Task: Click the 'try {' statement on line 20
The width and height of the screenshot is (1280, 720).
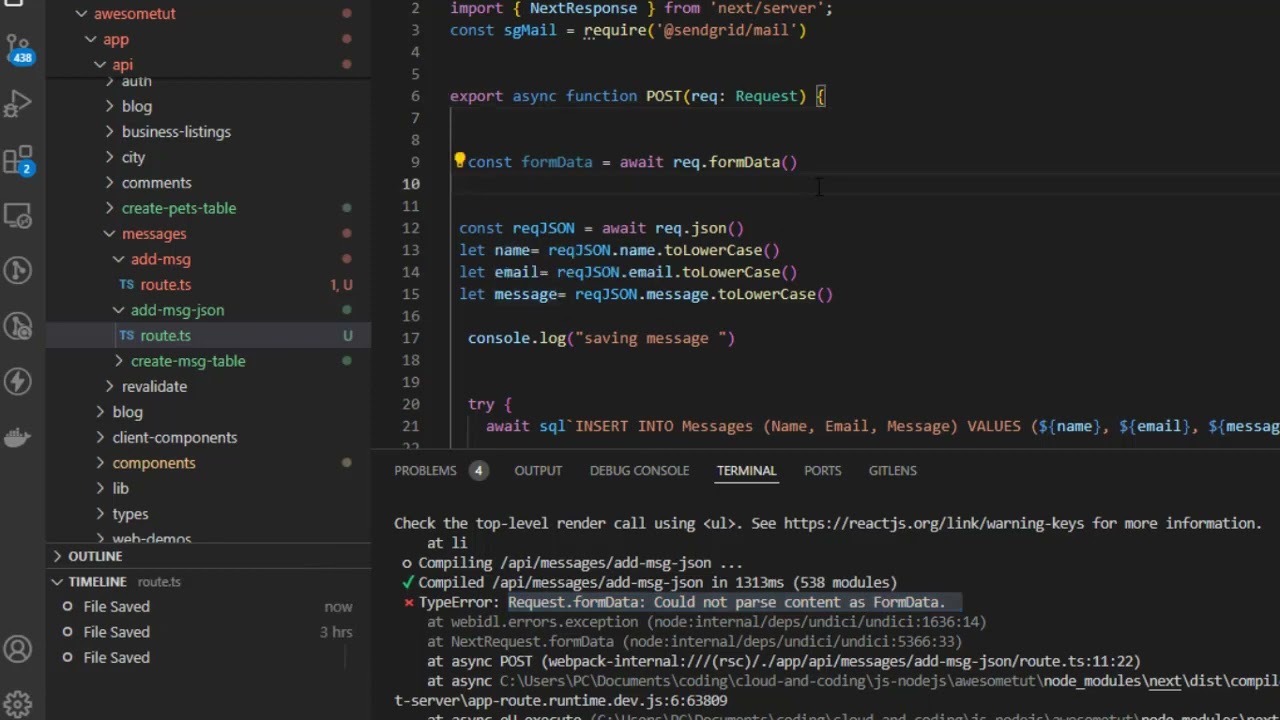Action: tap(490, 404)
